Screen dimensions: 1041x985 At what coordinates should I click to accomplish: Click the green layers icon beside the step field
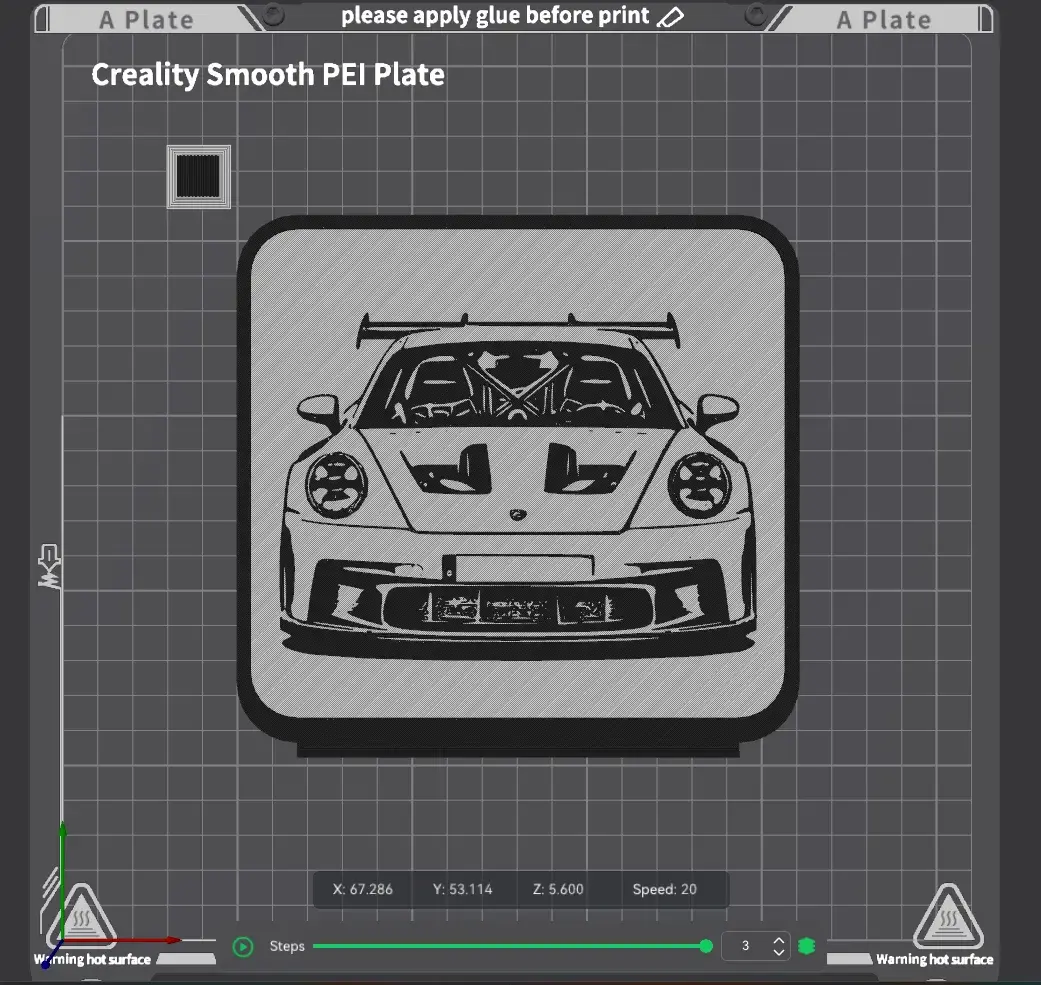[807, 946]
